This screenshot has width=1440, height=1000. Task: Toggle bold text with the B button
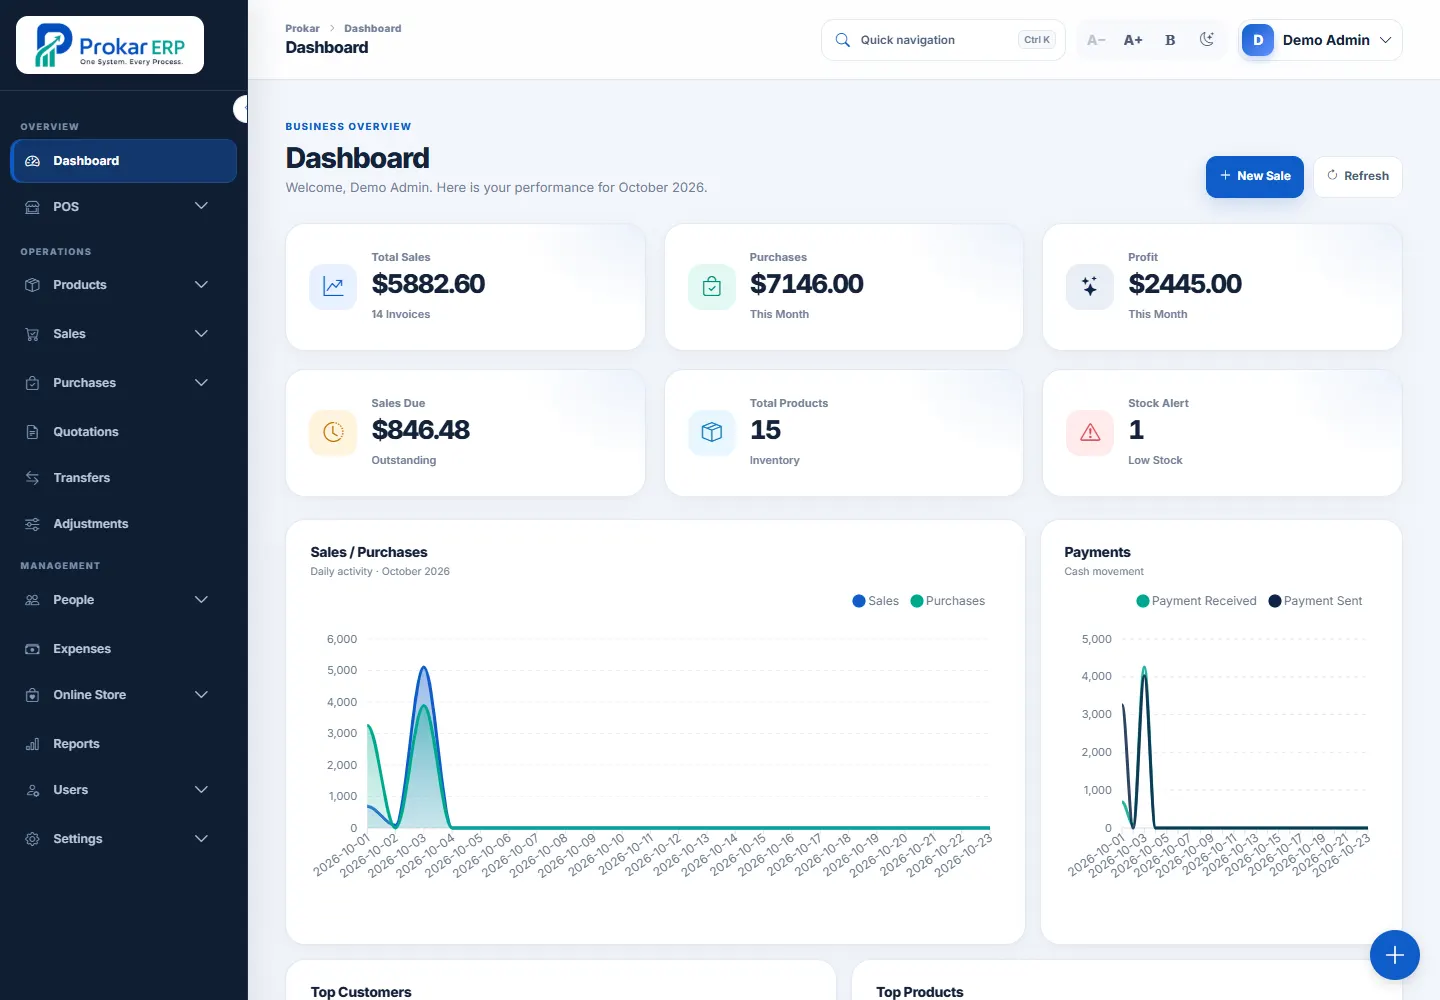pyautogui.click(x=1170, y=40)
